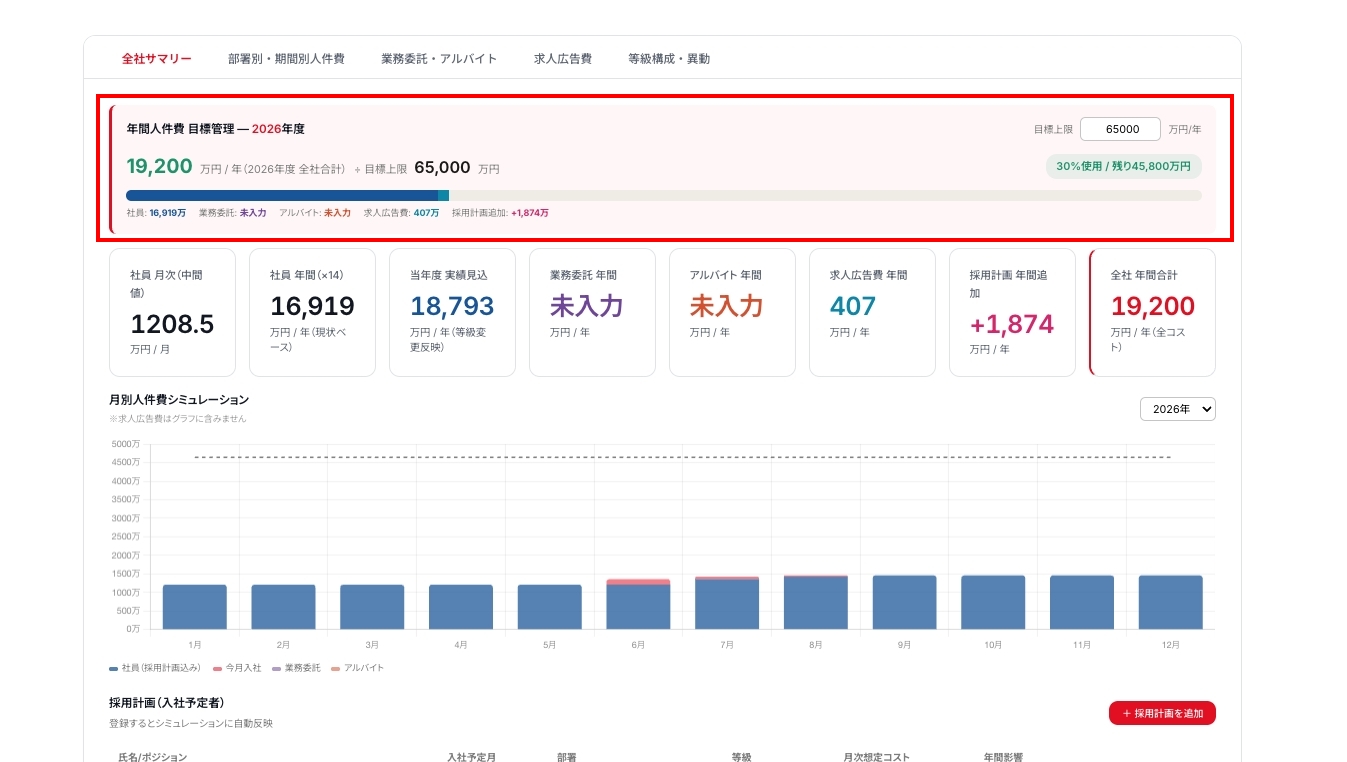Toggle the アルバイト legend entry

click(357, 667)
